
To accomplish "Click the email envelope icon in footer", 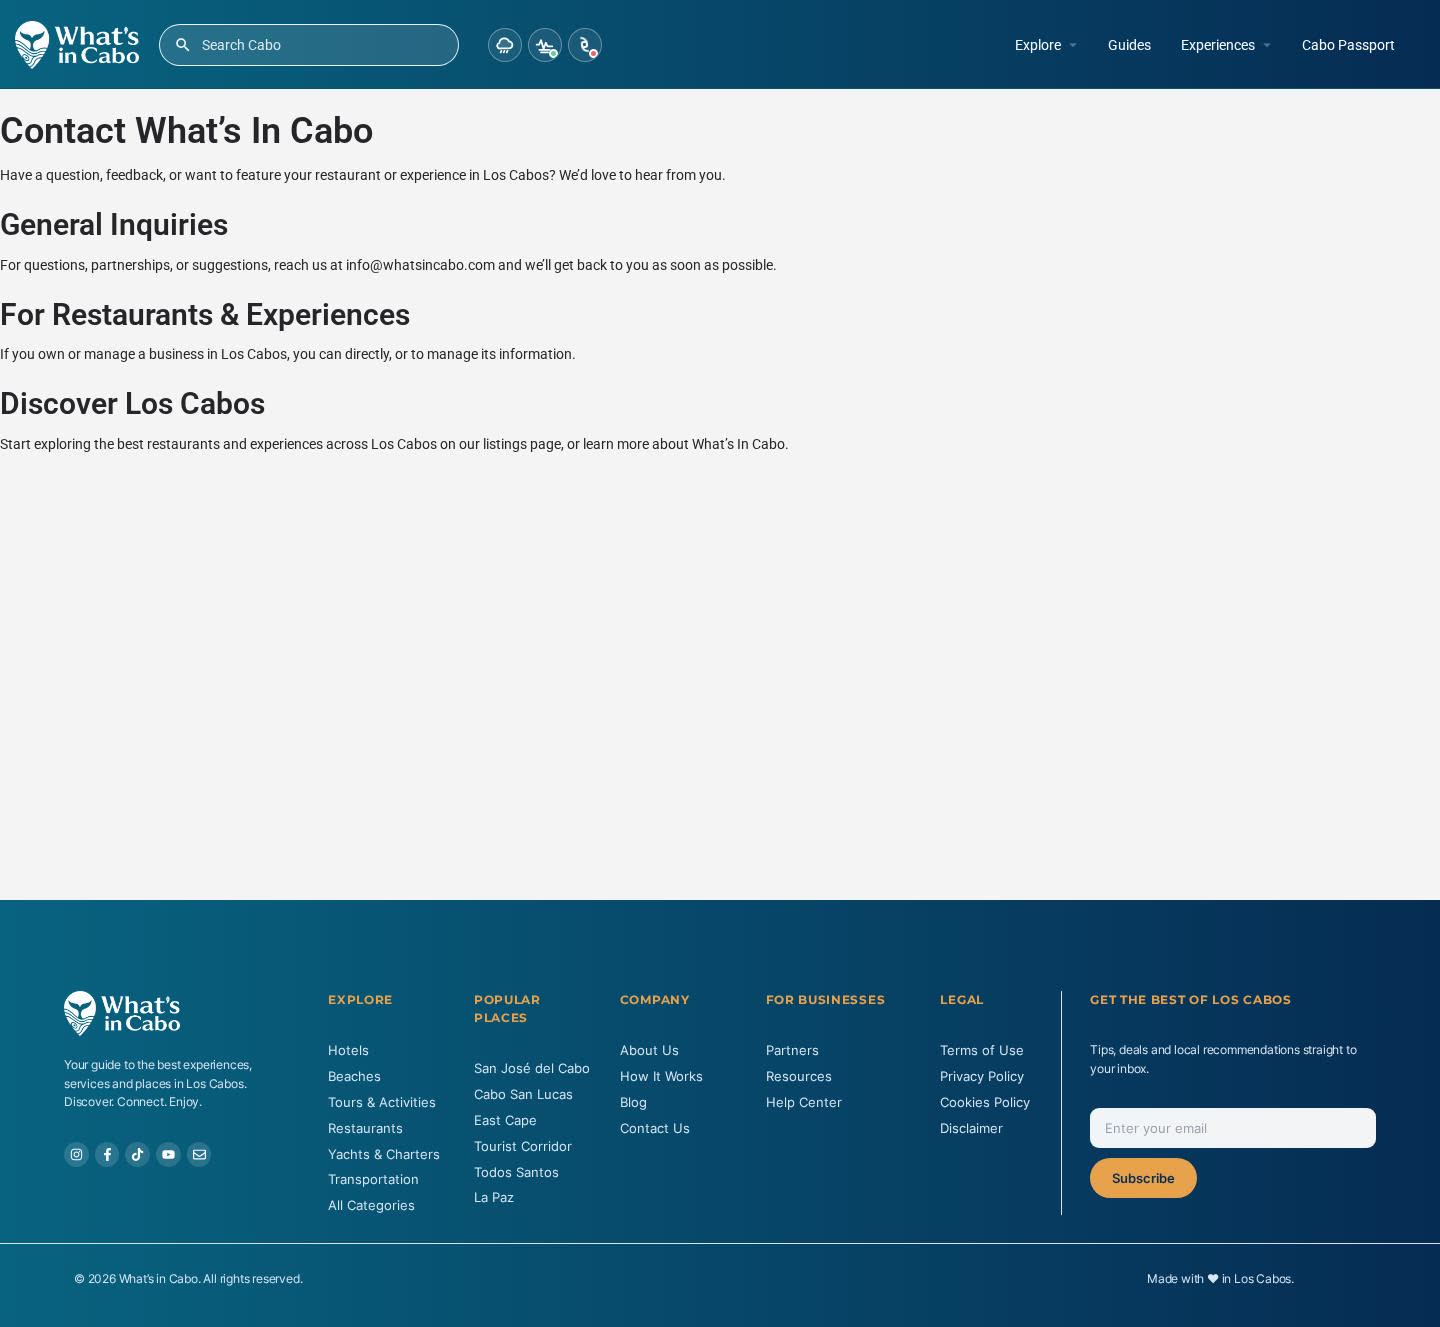I will pos(199,1154).
